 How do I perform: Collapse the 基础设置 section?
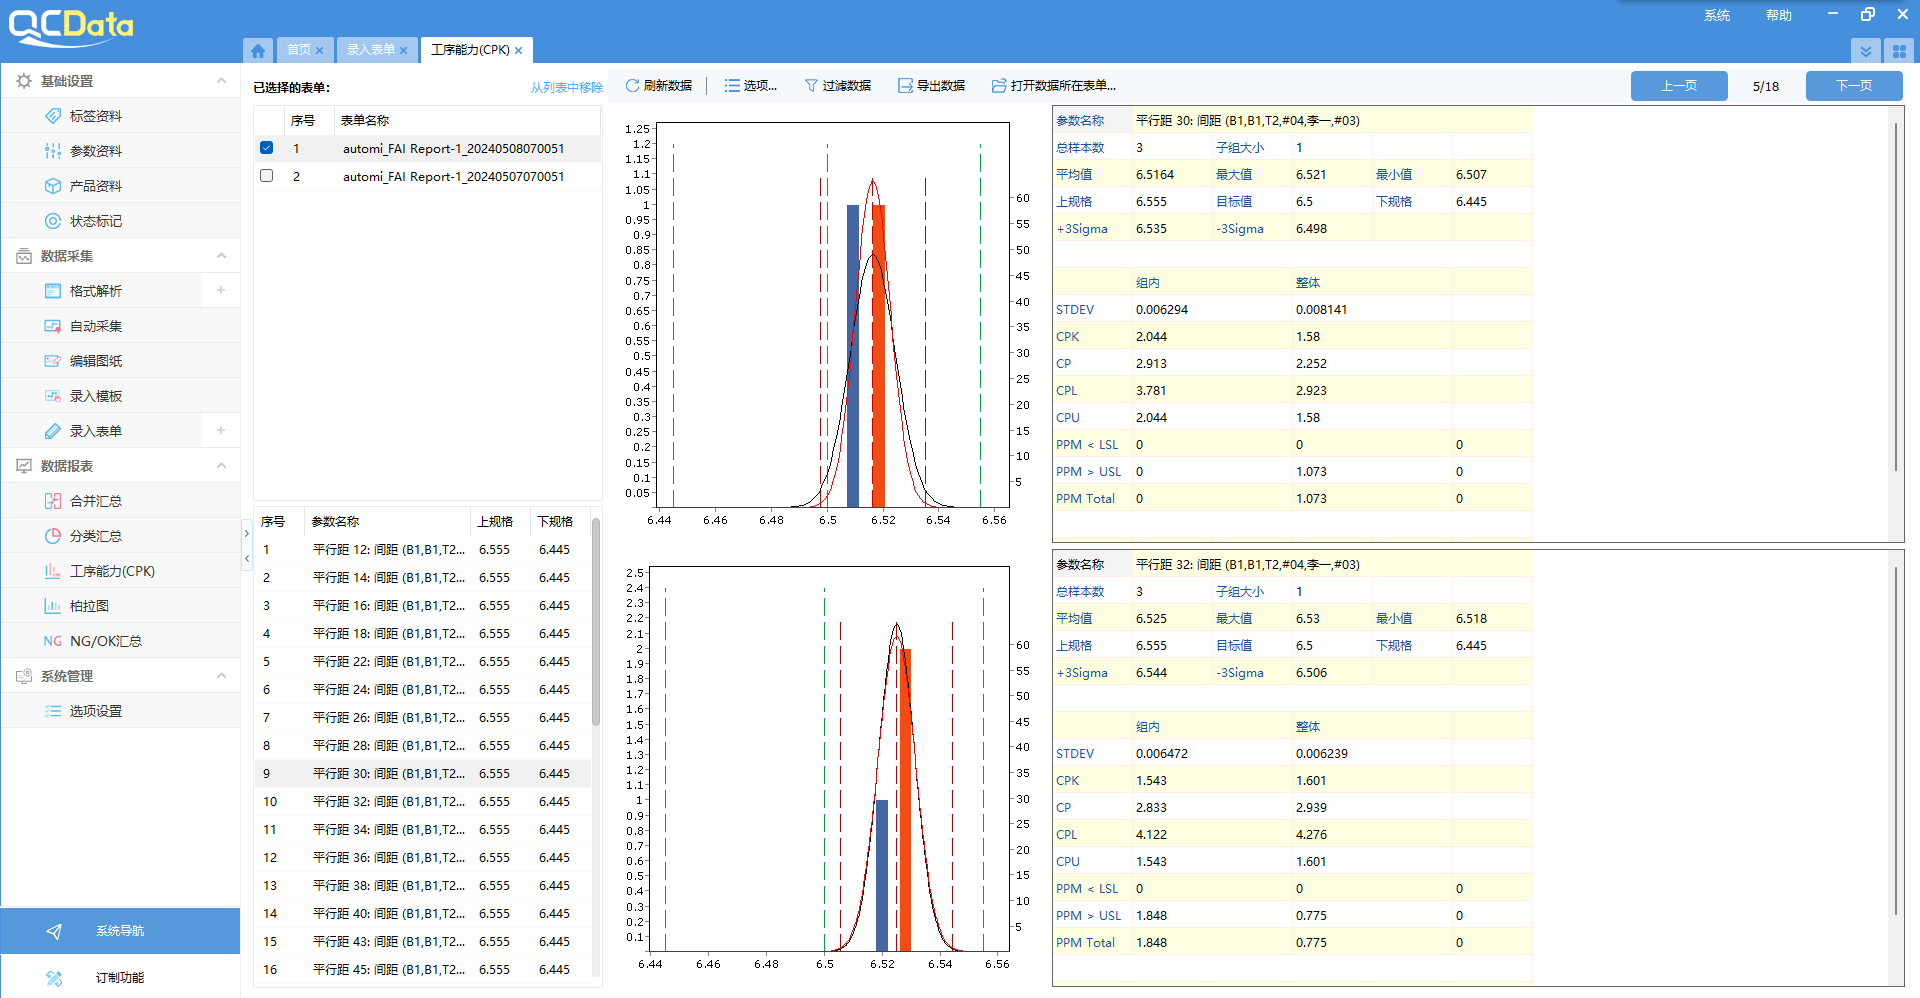[221, 81]
